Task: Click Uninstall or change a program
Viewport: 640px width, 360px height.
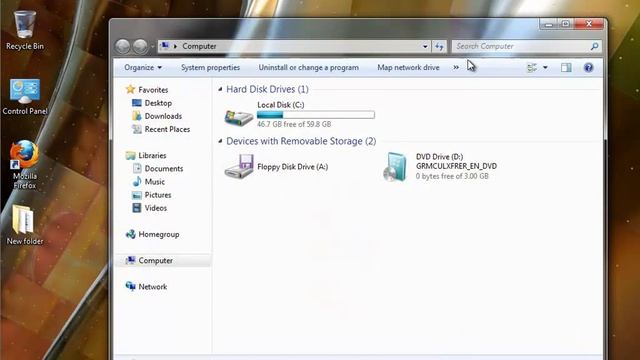Action: 309,68
